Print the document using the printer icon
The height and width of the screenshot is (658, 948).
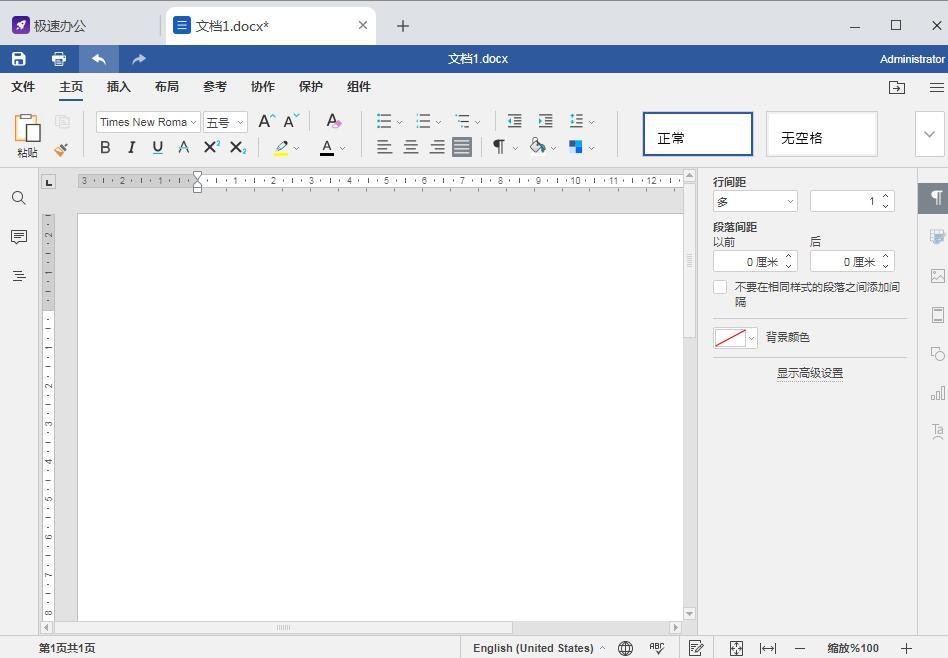coord(59,59)
